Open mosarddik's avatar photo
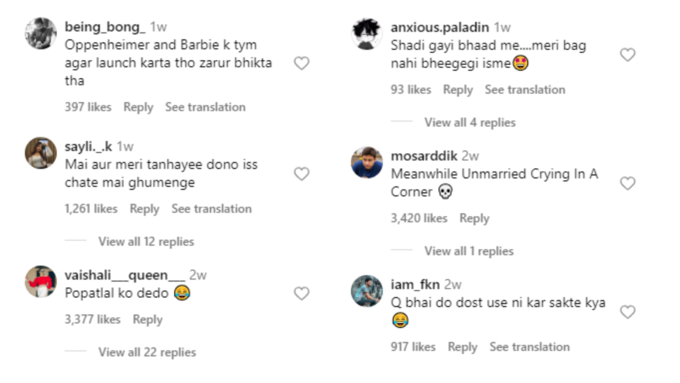 (x=367, y=163)
